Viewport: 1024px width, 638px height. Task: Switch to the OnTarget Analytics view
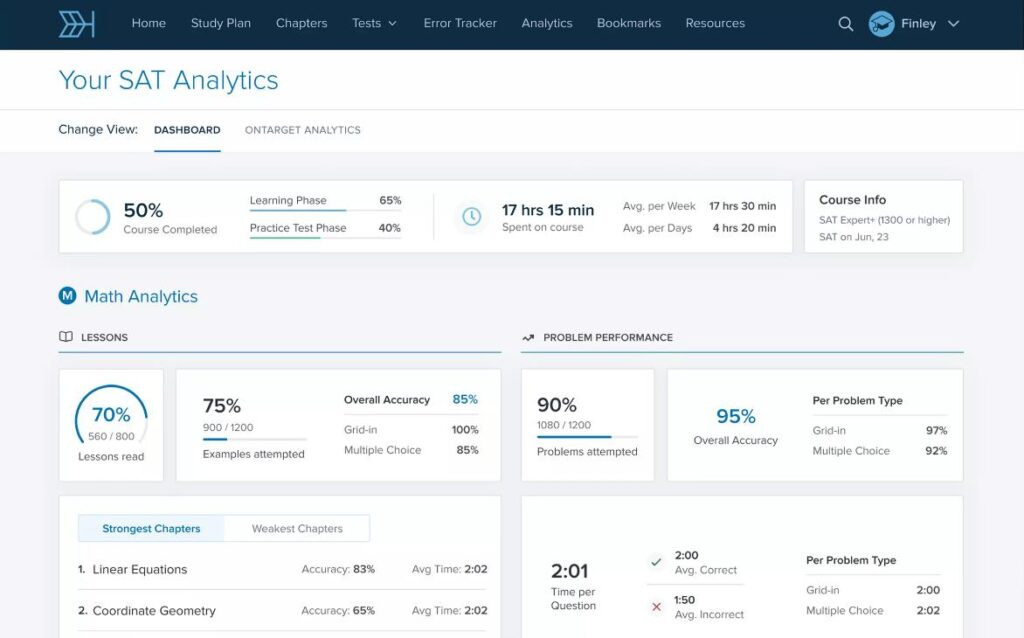tap(302, 130)
